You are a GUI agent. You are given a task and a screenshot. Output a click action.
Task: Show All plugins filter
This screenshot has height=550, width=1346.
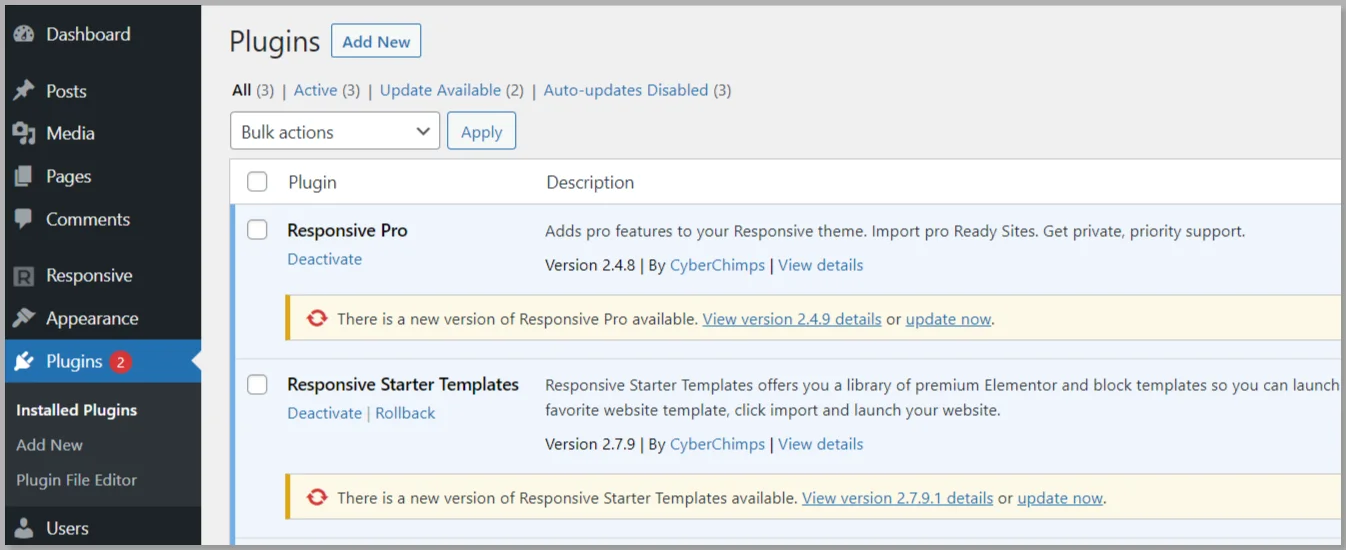[241, 90]
